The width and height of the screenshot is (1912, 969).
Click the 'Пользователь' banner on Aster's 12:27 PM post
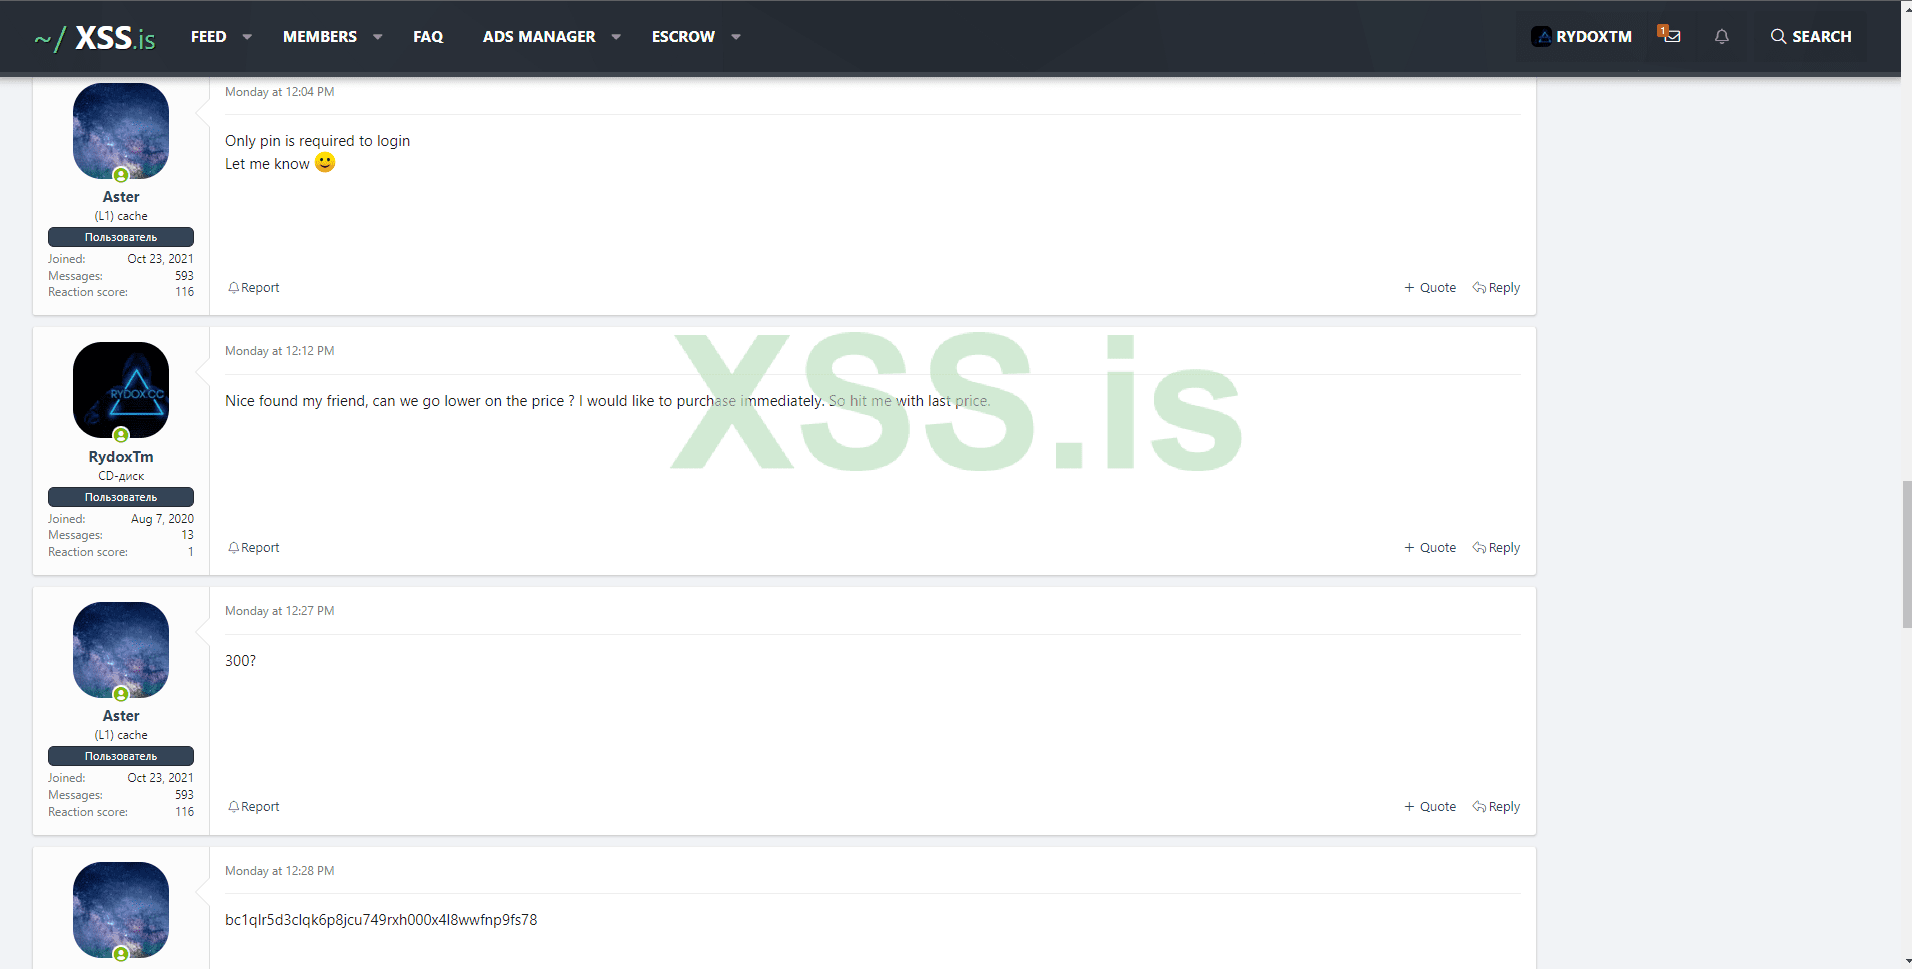[x=121, y=756]
